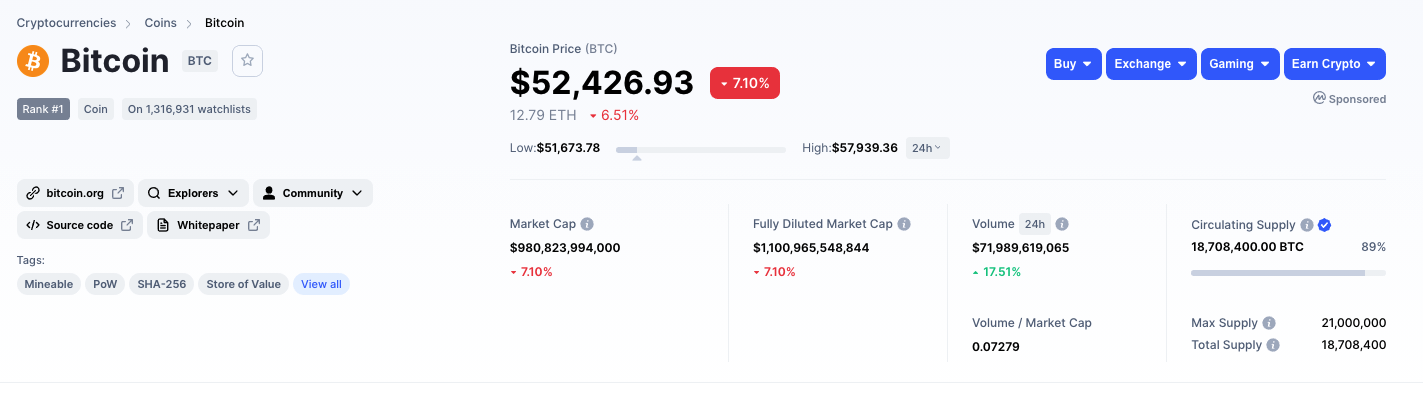The height and width of the screenshot is (393, 1423).
Task: Open the Whitepaper link
Action: tap(209, 225)
